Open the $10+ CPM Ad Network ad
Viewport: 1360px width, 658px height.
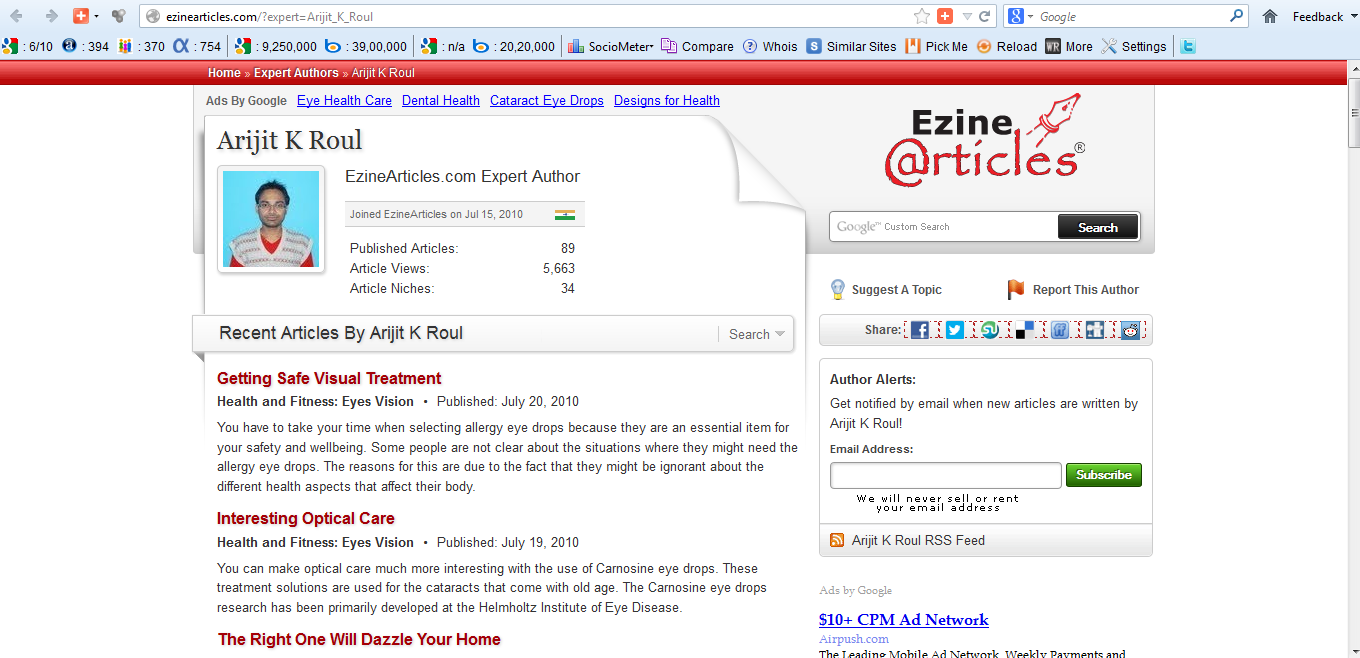pos(904,620)
